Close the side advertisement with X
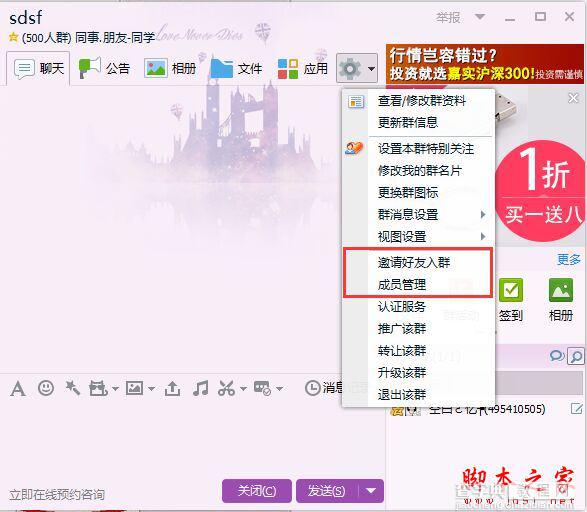The width and height of the screenshot is (587, 512). pos(573,98)
